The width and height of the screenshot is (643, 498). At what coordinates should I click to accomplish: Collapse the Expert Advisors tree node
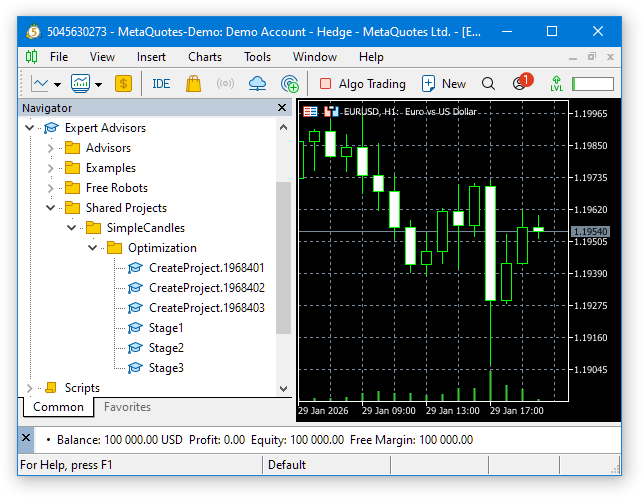[29, 128]
